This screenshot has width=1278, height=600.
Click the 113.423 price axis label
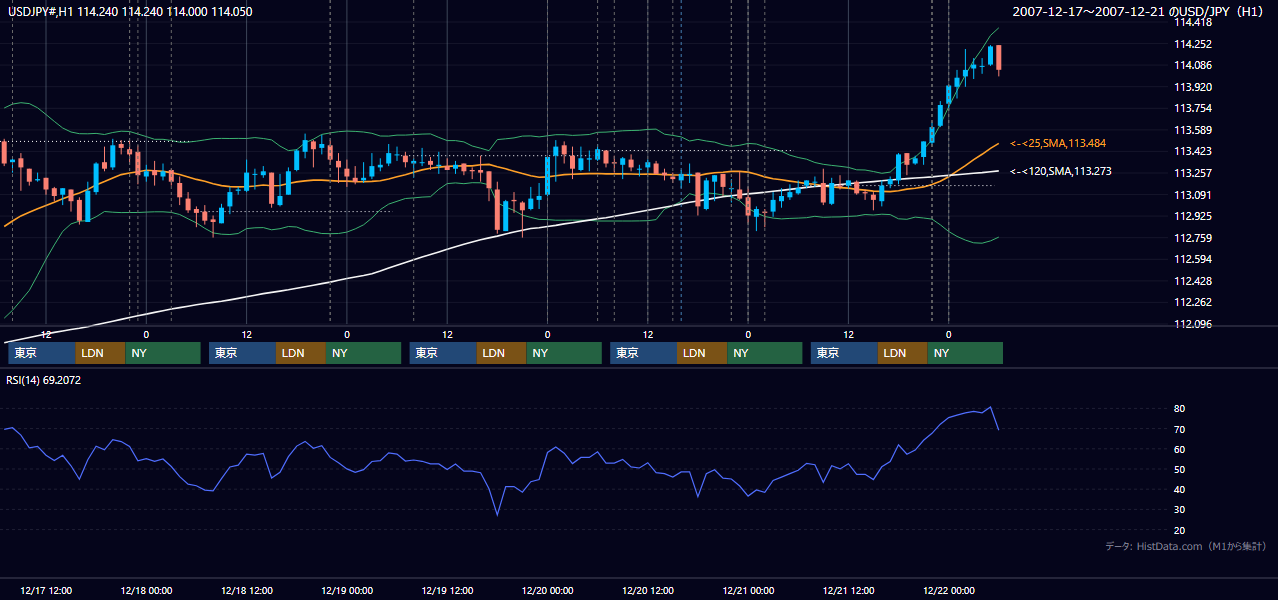[1195, 152]
